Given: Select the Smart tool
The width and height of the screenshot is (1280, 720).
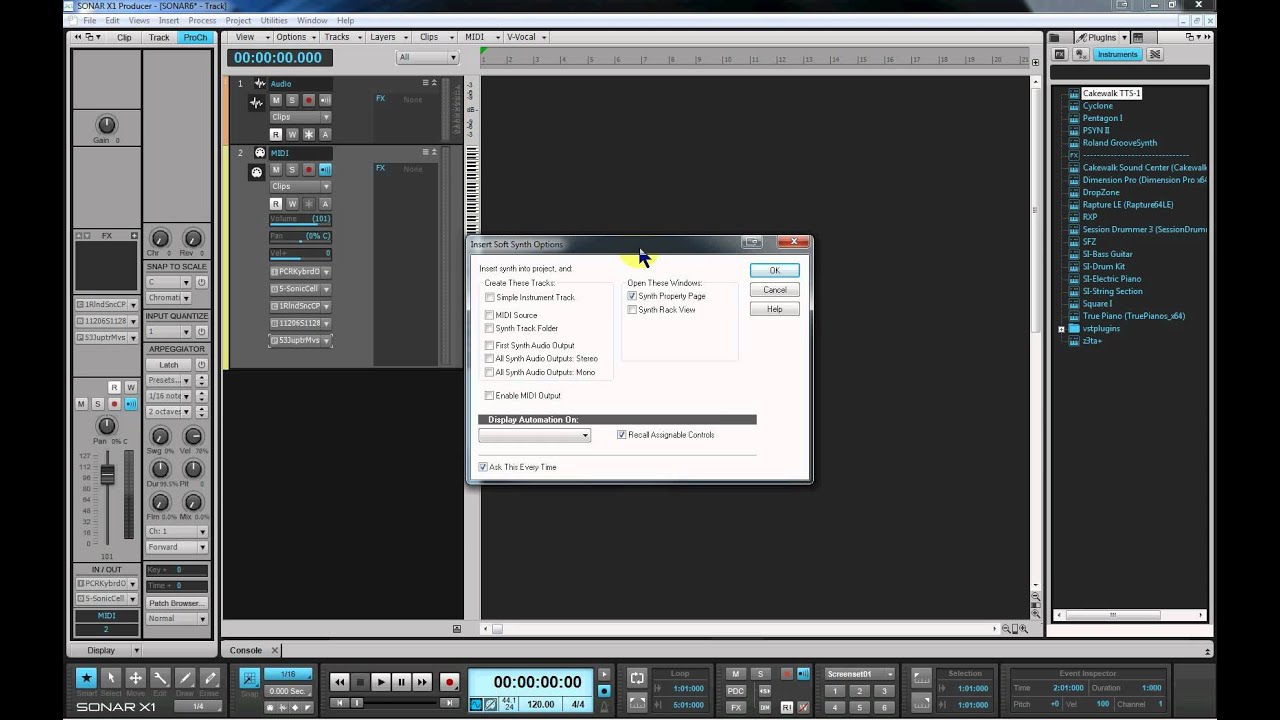Looking at the screenshot, I should click(87, 678).
